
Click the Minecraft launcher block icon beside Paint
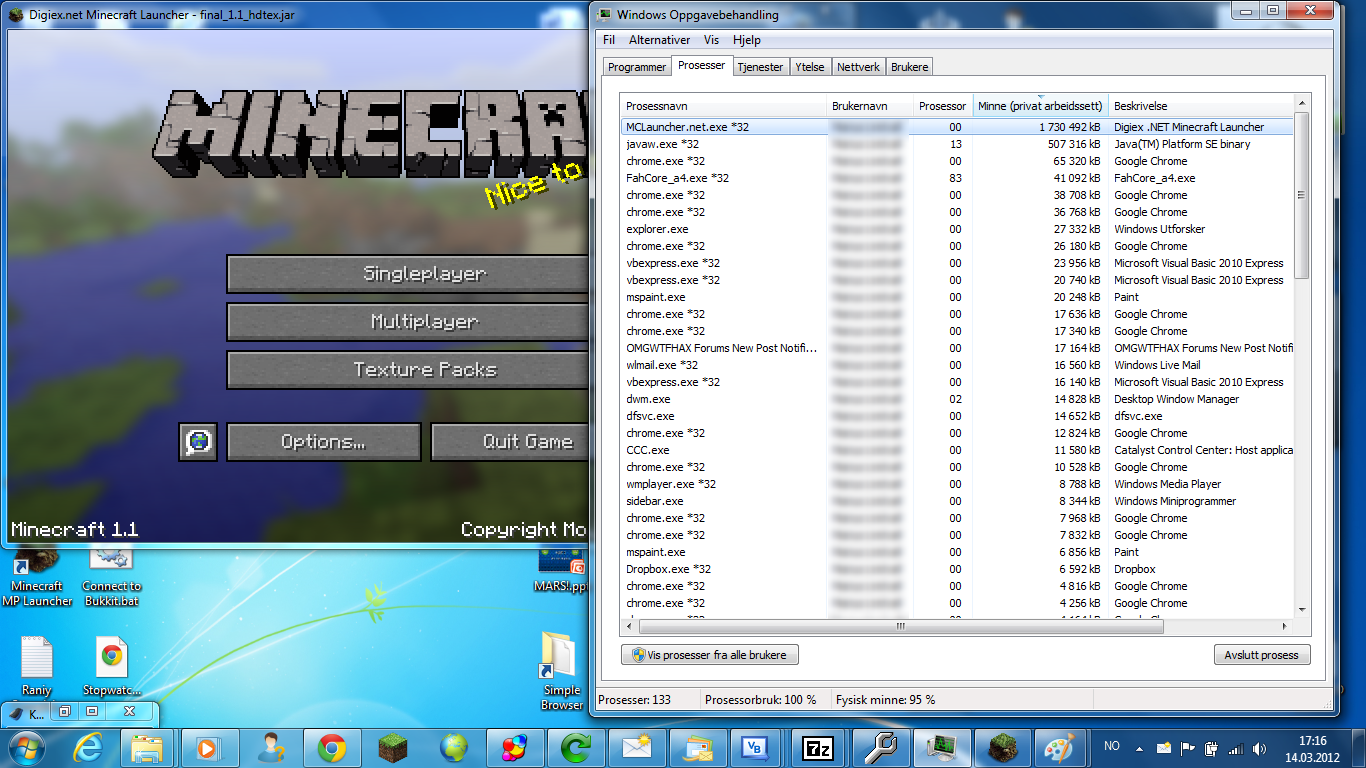click(1001, 747)
